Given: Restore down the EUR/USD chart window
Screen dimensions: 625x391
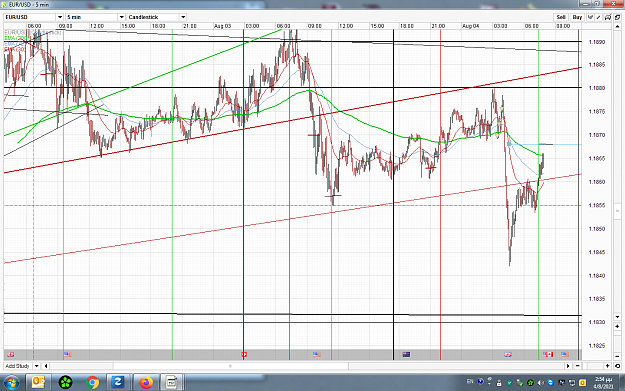Looking at the screenshot, I should (597, 4).
